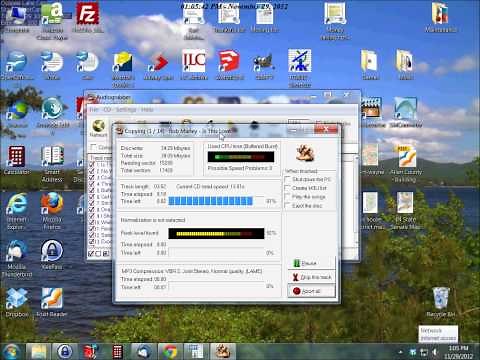Viewport: 480px width, 360px height.
Task: Click the used CPU time meter
Action: tap(241, 157)
